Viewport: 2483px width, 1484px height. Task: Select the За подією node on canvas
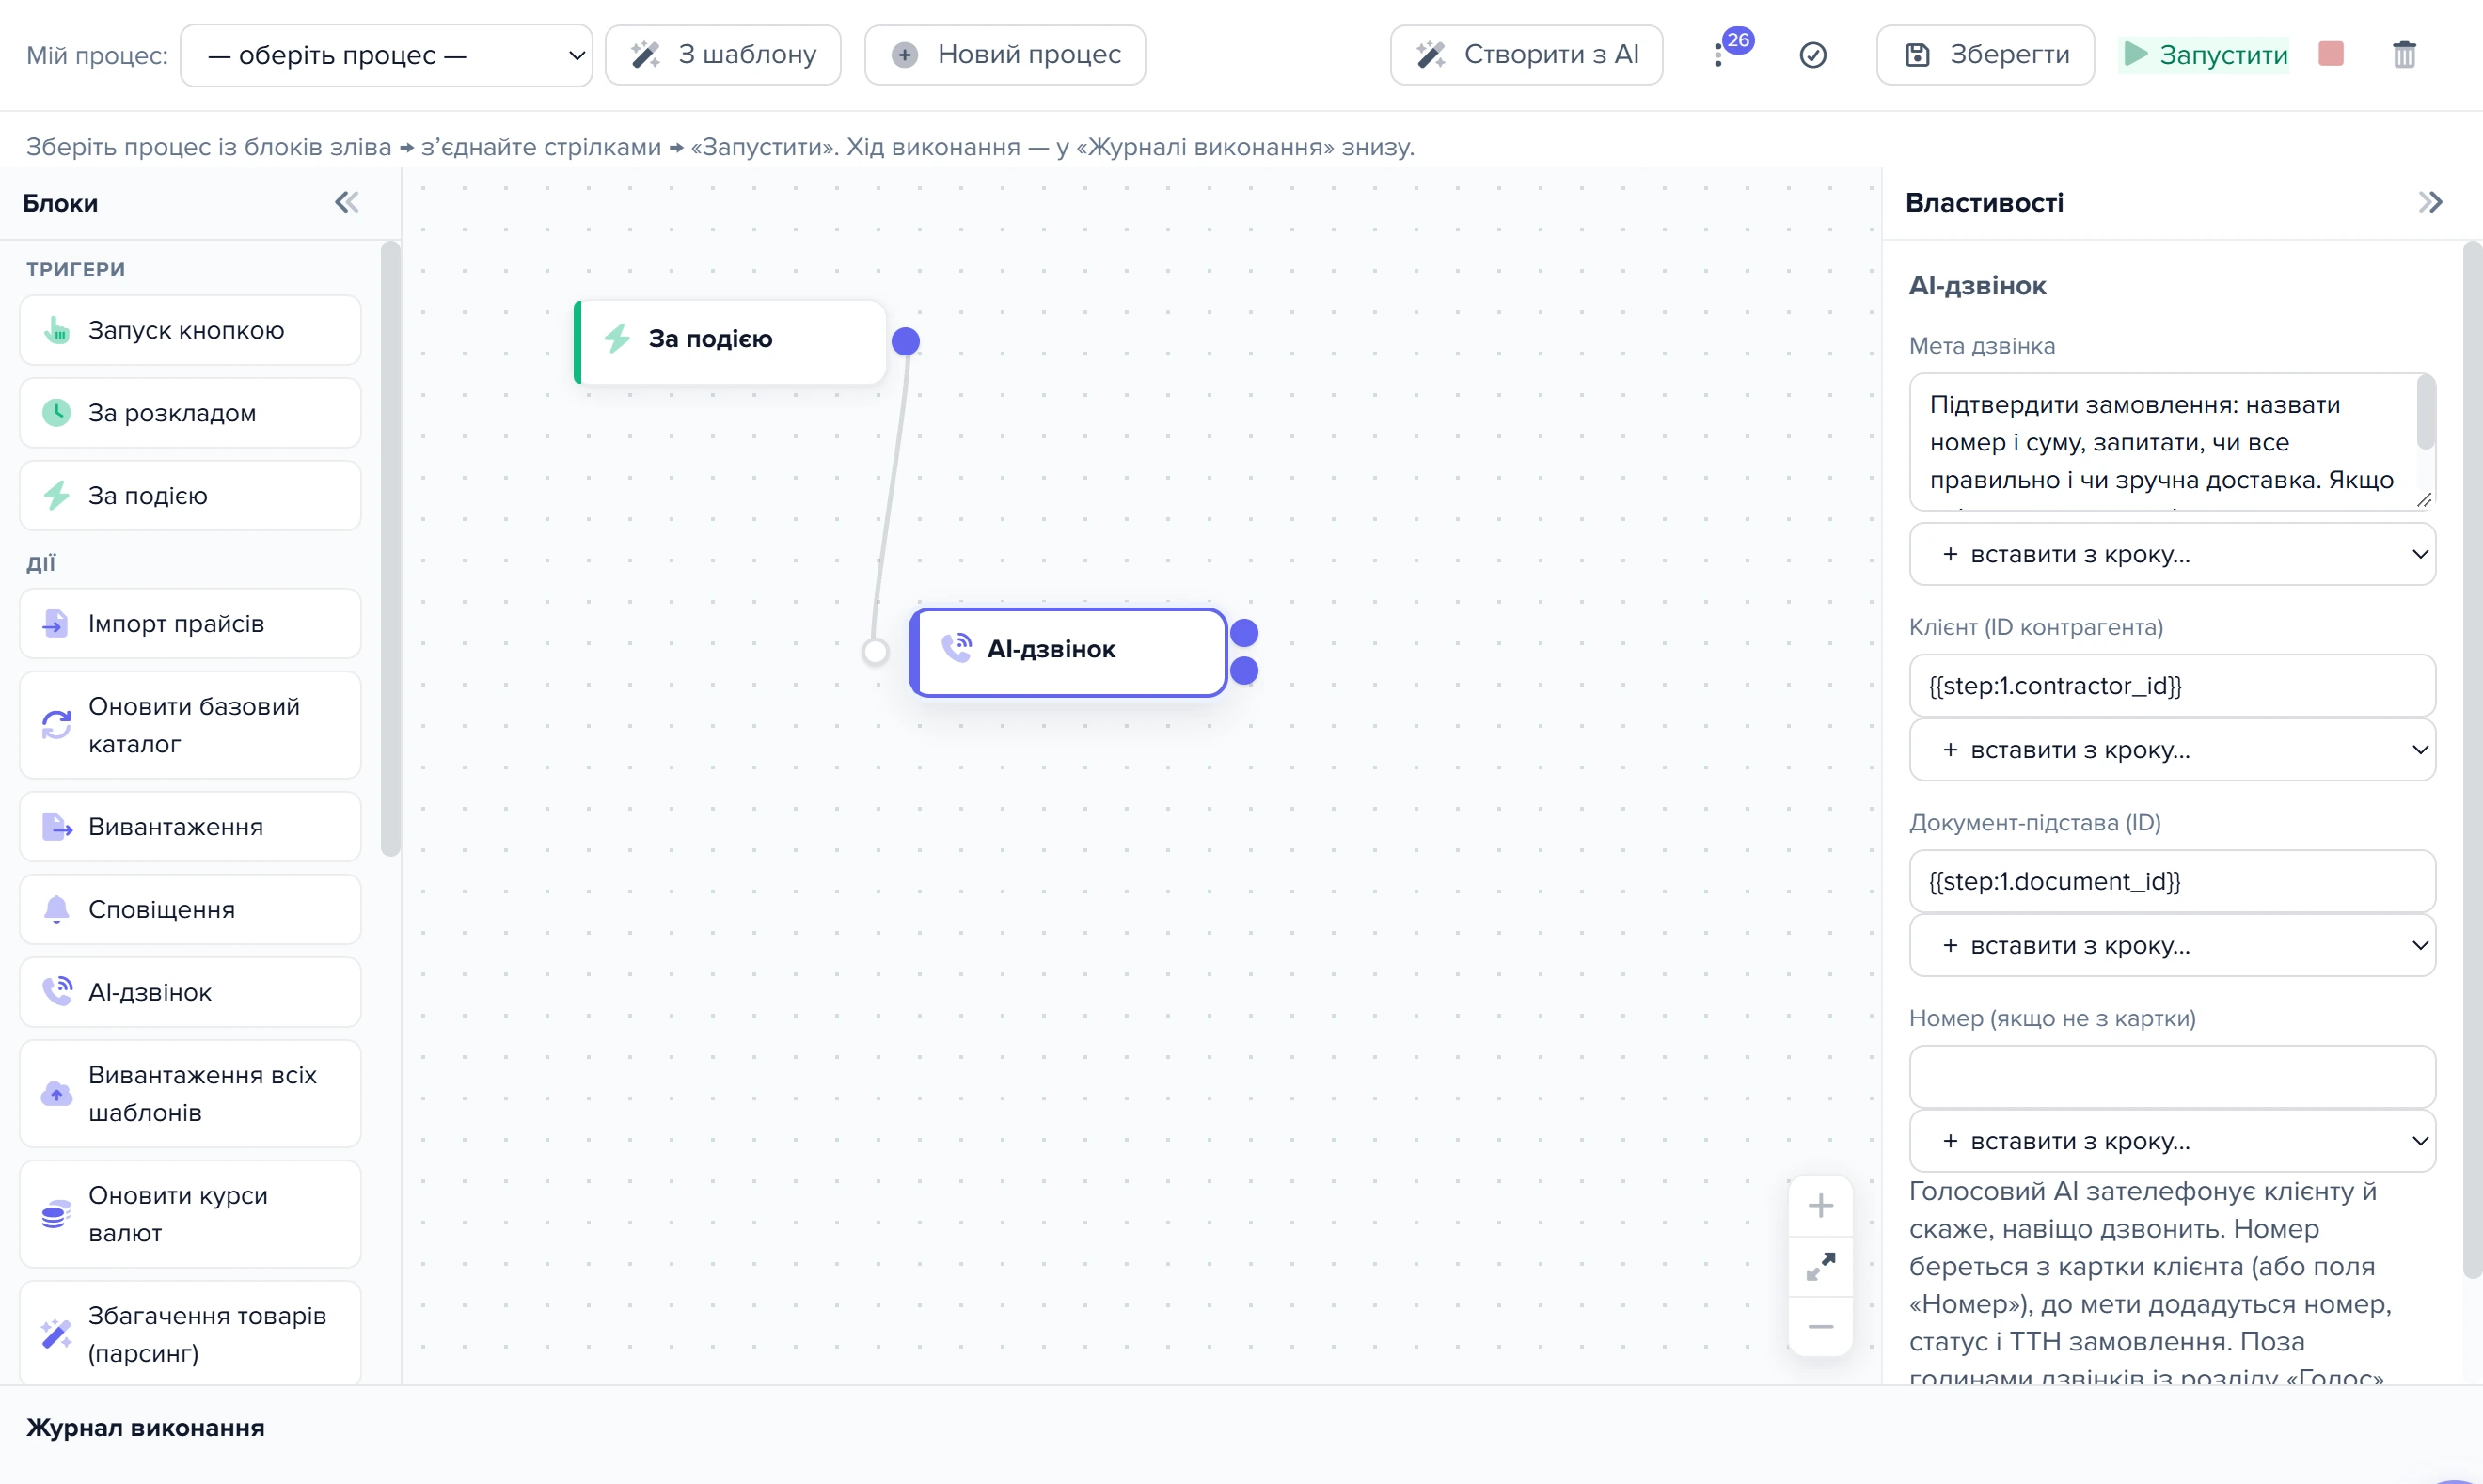coord(730,342)
